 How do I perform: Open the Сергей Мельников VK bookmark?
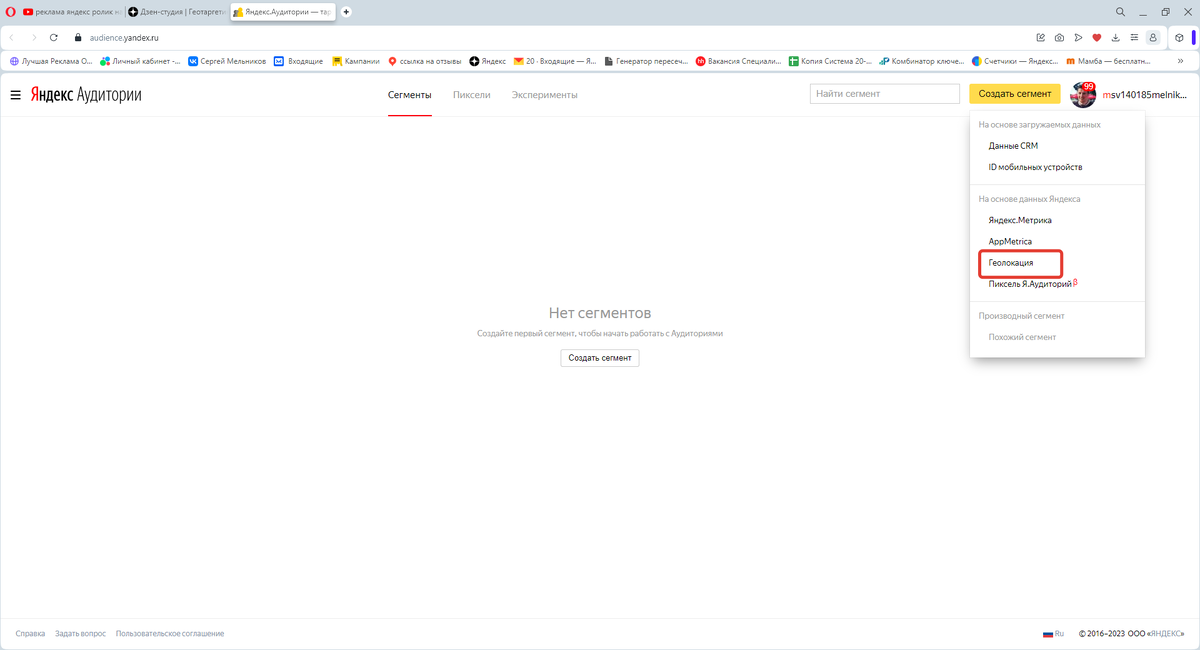[227, 61]
